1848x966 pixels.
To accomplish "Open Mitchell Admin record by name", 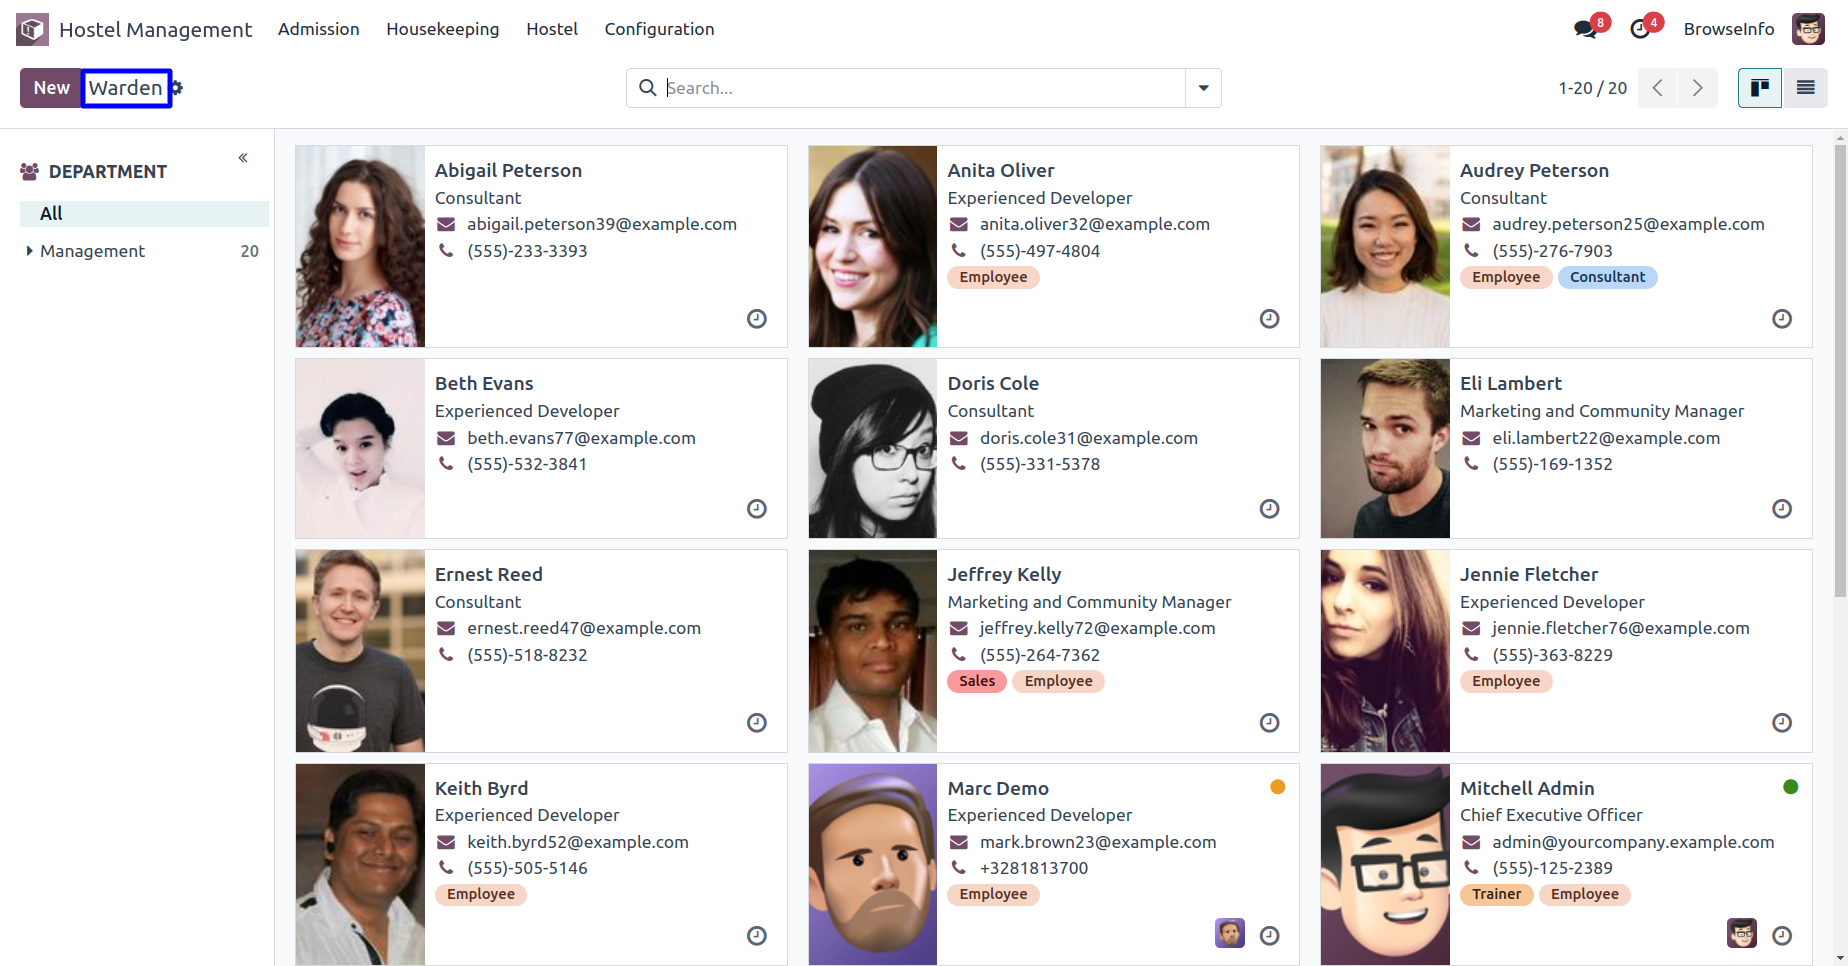I will [1527, 789].
